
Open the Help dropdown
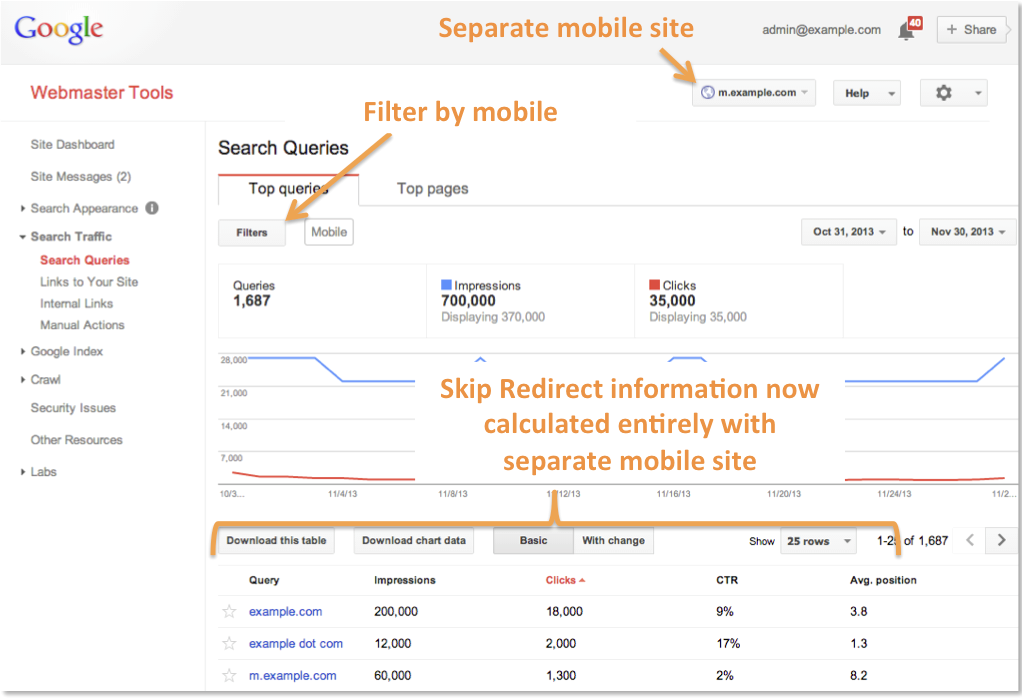tap(867, 93)
